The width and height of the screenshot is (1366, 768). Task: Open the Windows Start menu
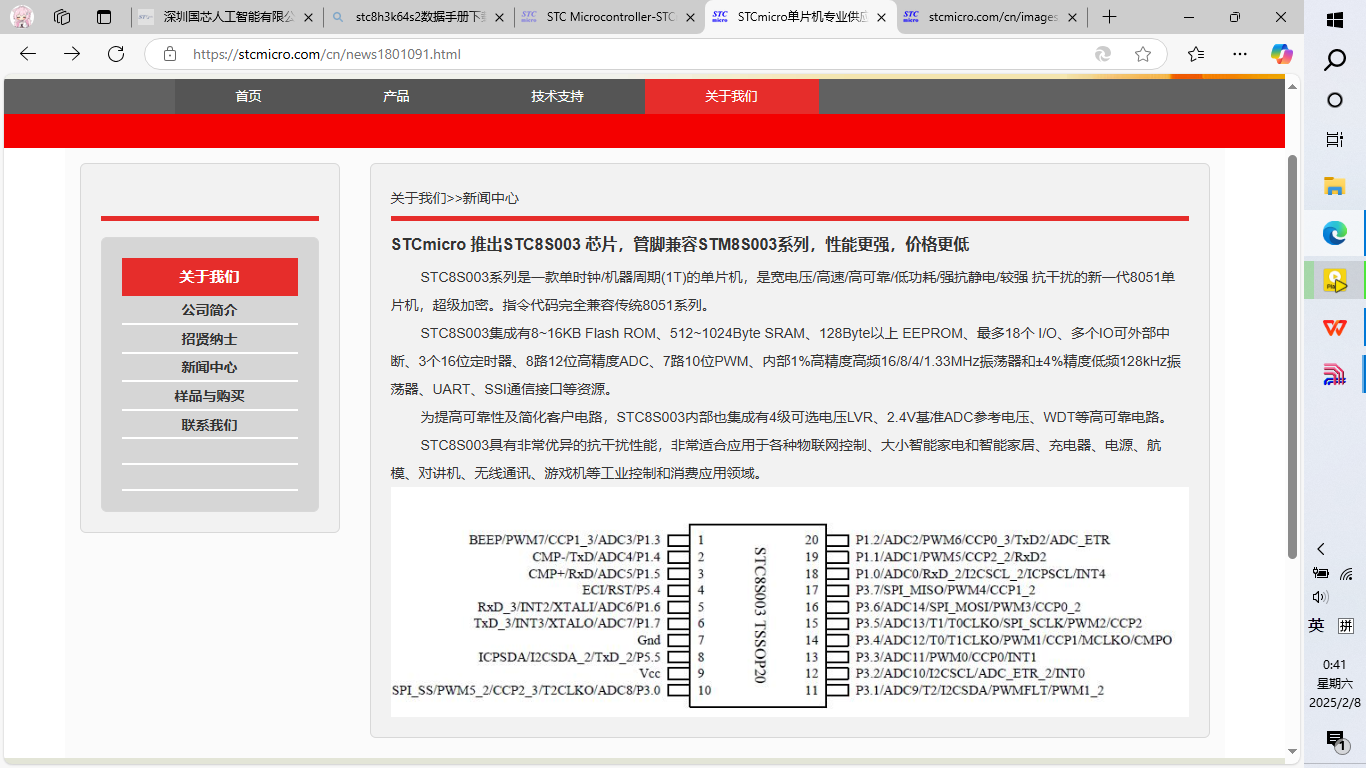pos(1335,20)
